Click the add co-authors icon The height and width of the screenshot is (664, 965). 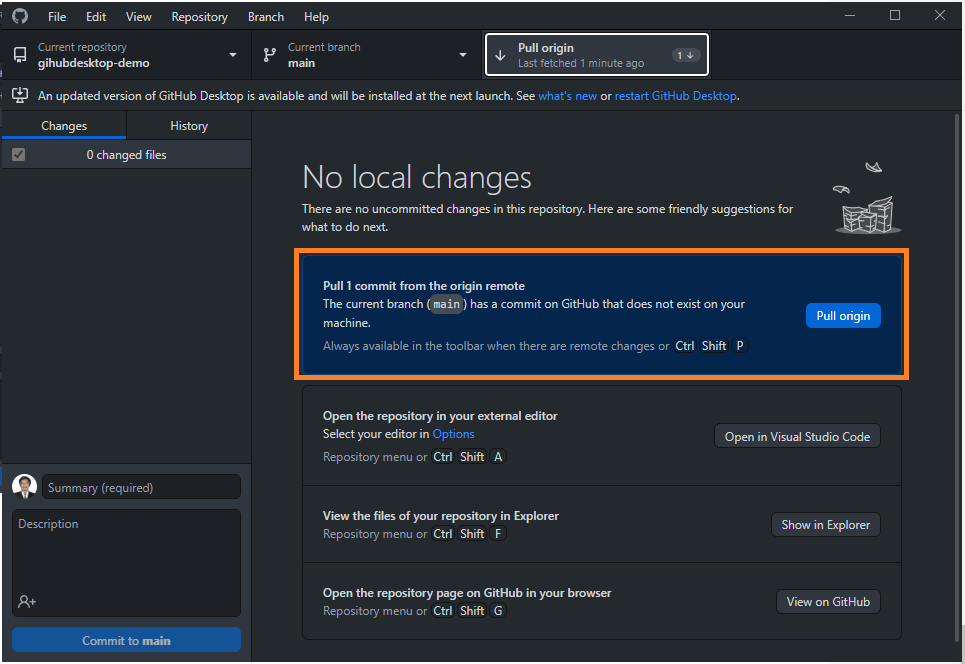pos(26,601)
